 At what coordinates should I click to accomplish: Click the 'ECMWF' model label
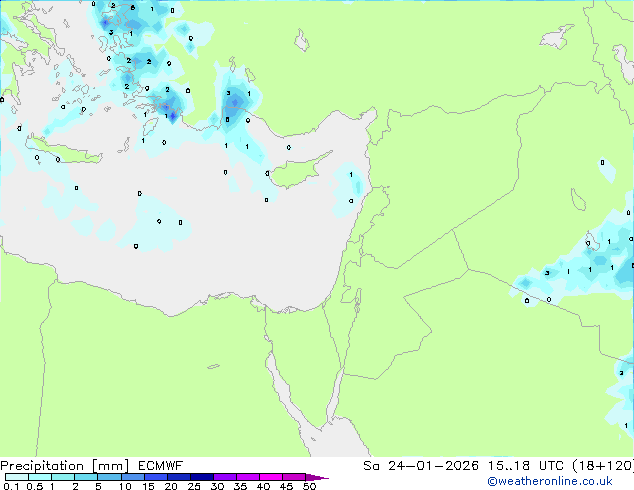click(161, 466)
